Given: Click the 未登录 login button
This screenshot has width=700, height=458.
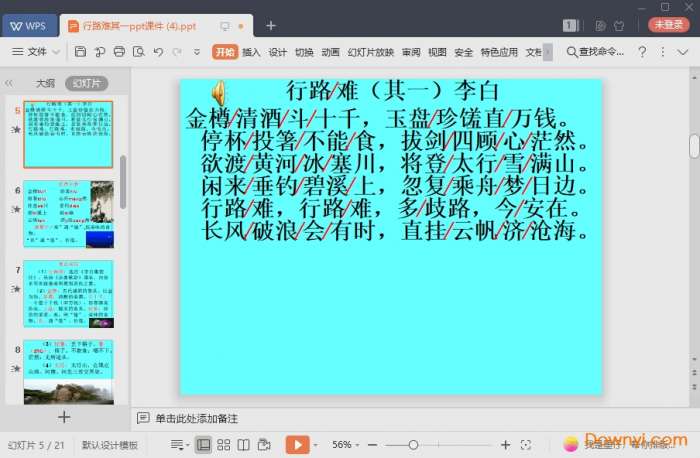Looking at the screenshot, I should pyautogui.click(x=669, y=24).
